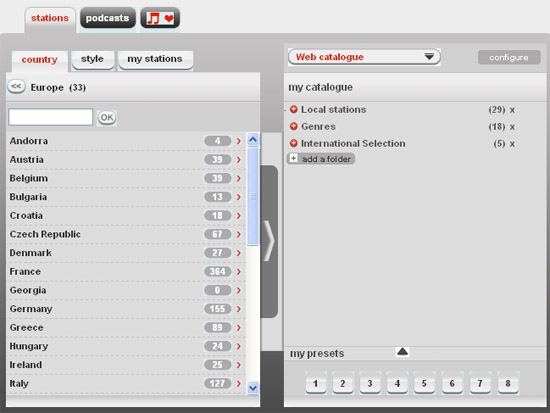This screenshot has width=550, height=413.
Task: Switch to the stations tab
Action: click(x=50, y=18)
